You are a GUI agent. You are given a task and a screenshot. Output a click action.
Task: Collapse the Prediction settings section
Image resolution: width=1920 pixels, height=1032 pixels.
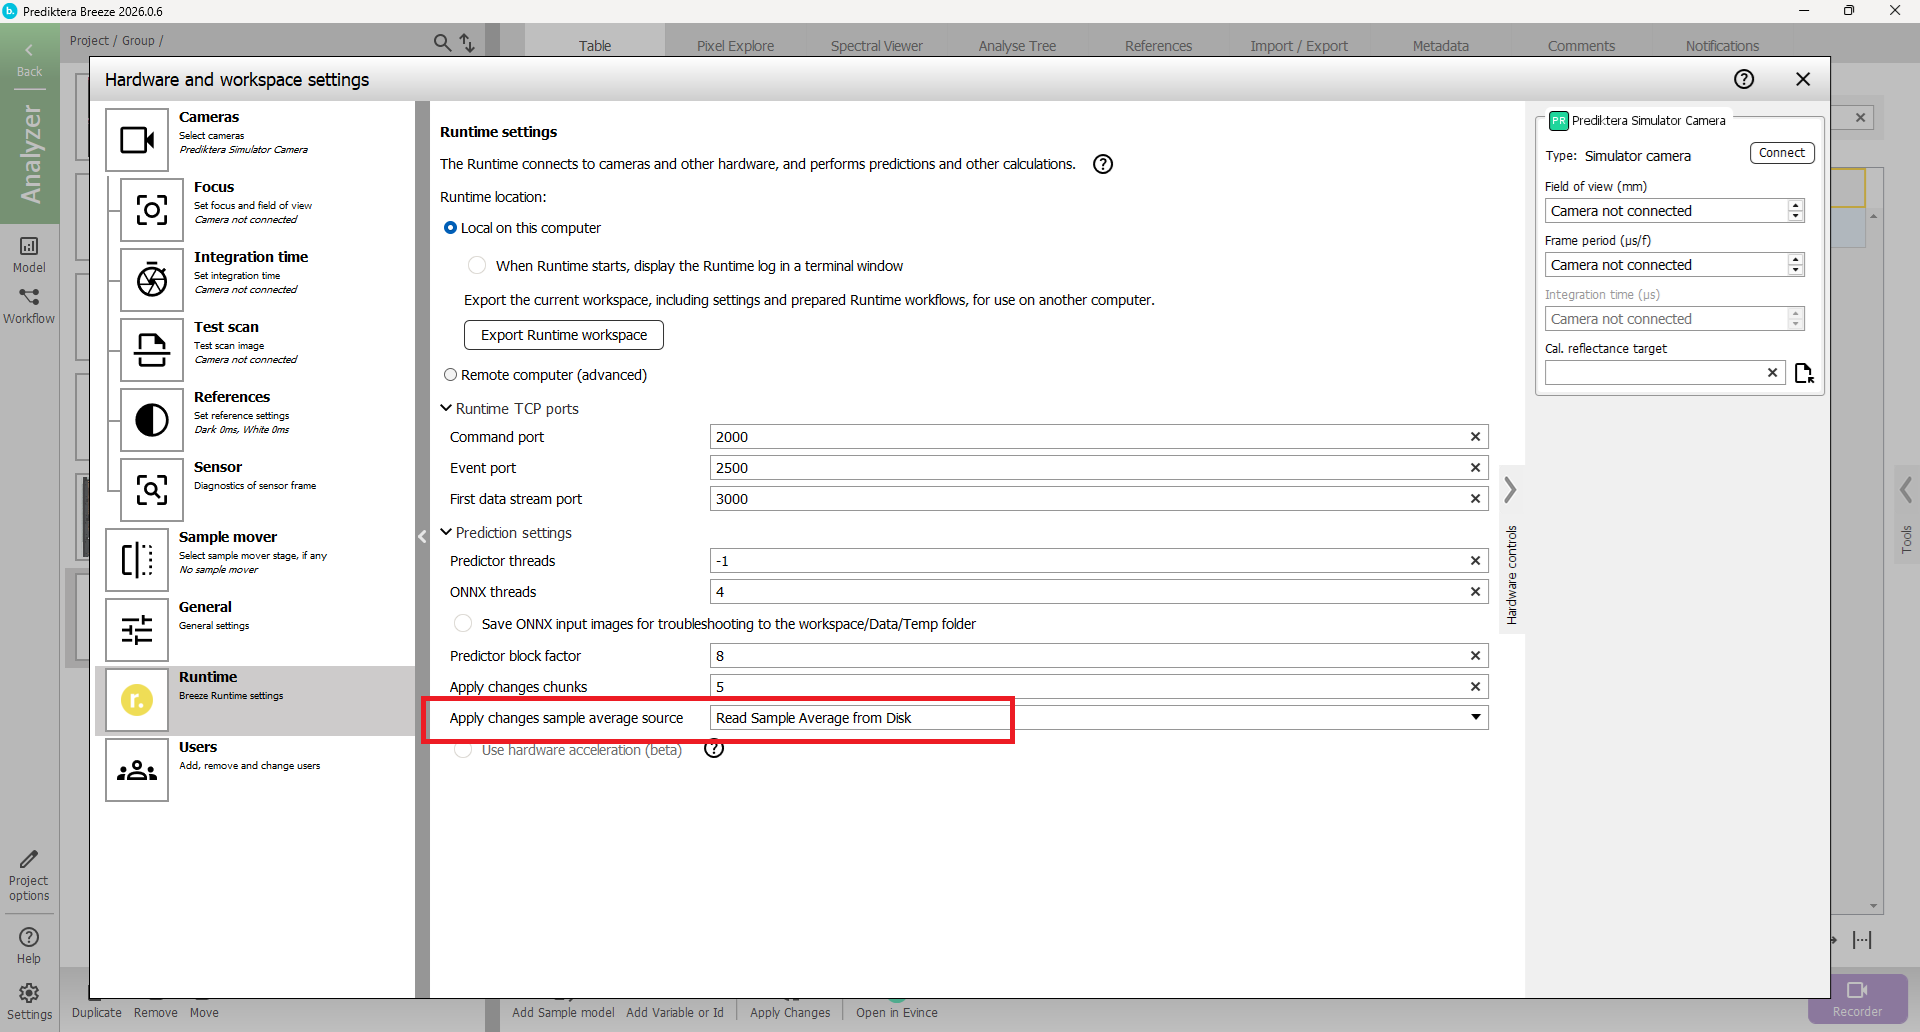tap(446, 532)
